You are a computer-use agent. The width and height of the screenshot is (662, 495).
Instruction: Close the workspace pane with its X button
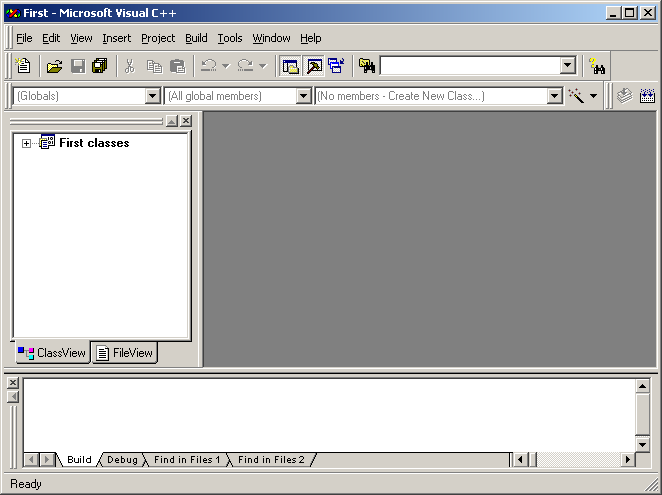tap(186, 121)
